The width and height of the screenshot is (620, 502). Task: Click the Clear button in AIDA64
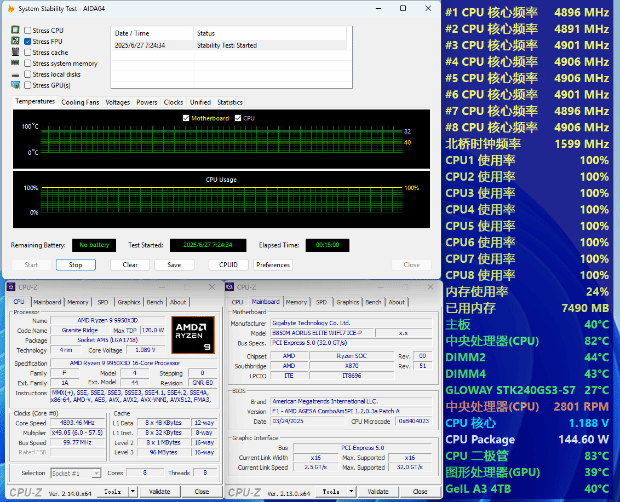click(130, 265)
